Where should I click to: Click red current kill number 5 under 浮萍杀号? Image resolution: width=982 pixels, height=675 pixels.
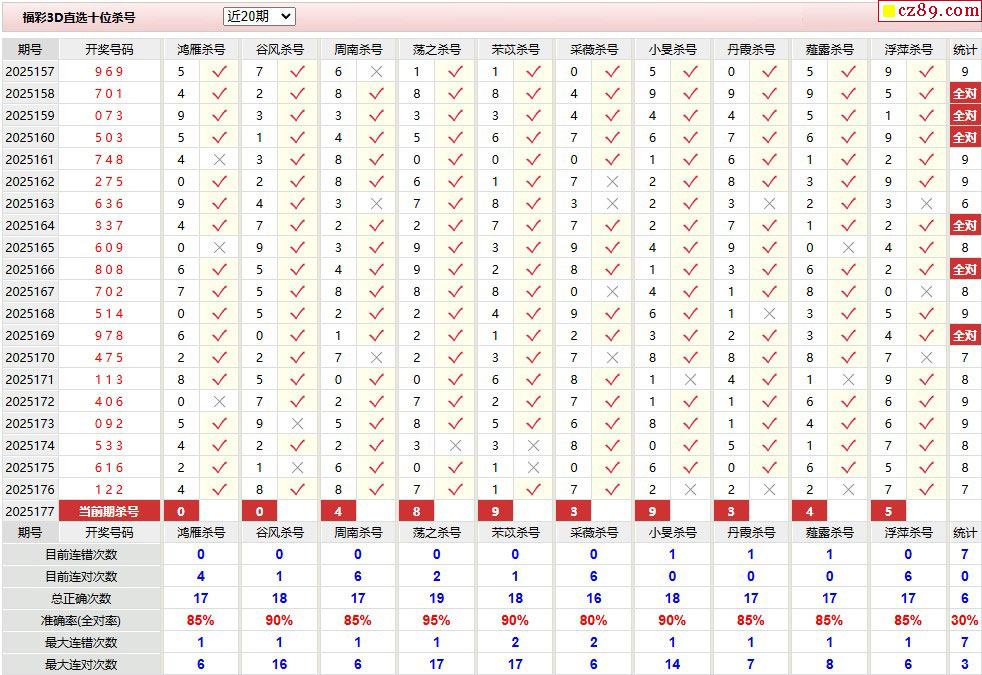coord(888,512)
